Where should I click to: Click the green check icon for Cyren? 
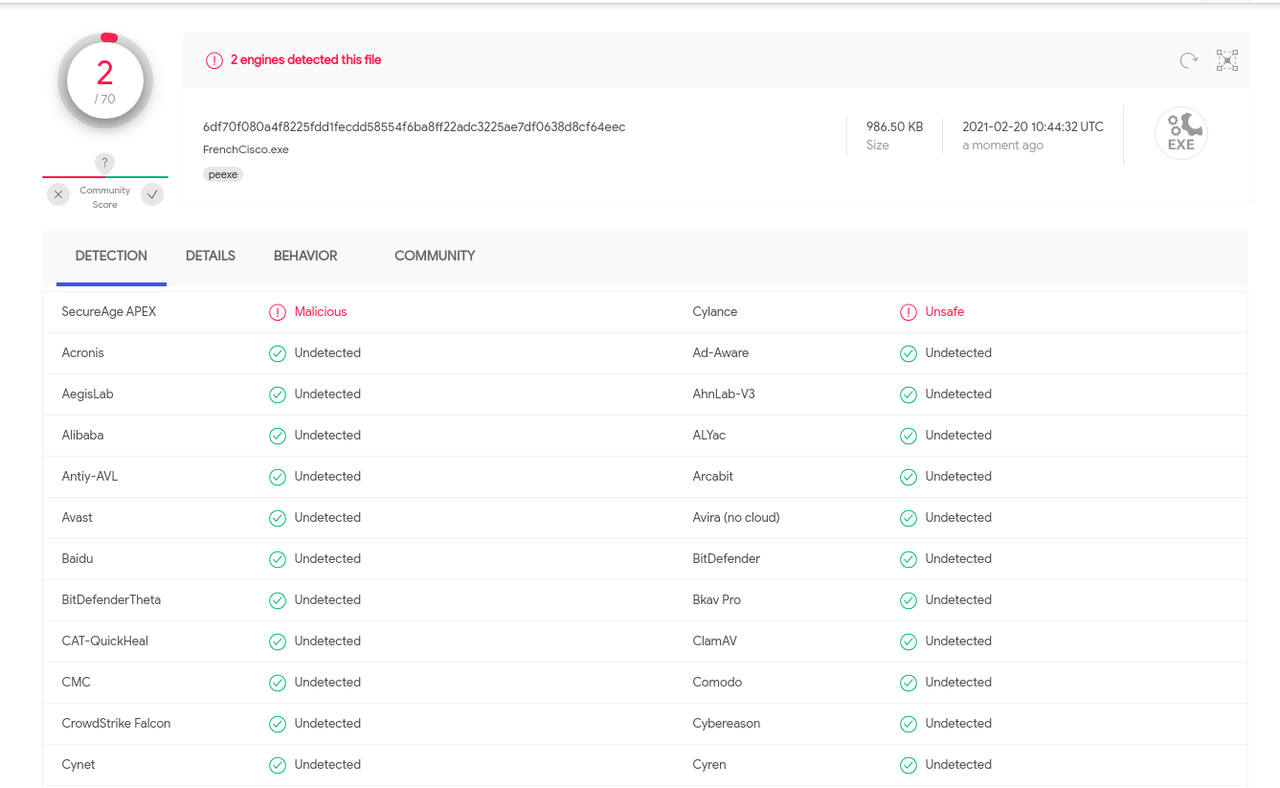click(908, 765)
